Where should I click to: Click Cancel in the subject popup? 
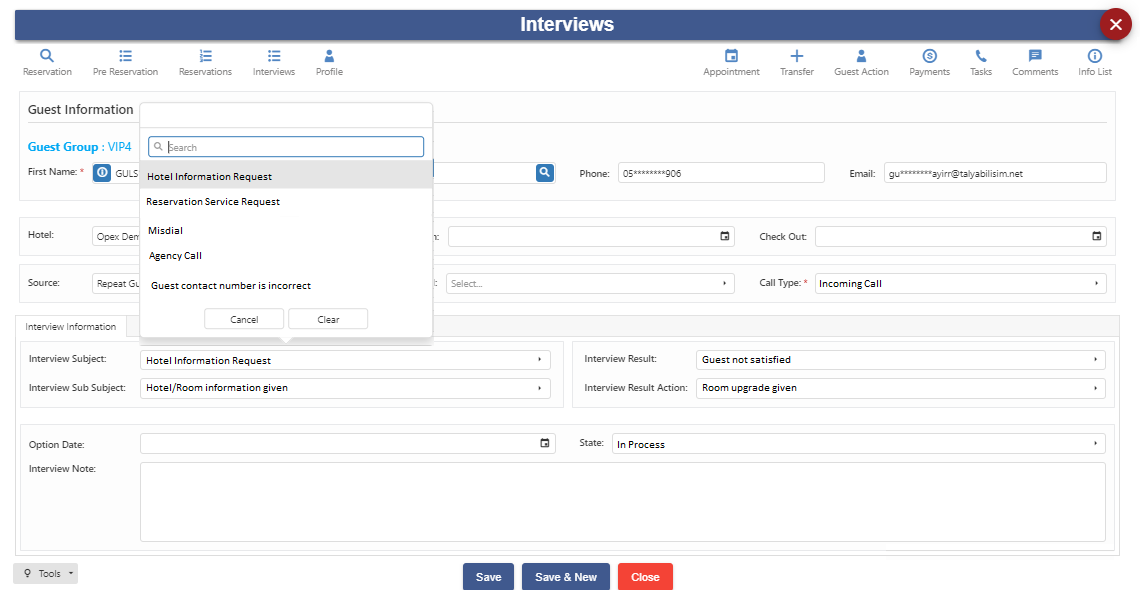[244, 319]
